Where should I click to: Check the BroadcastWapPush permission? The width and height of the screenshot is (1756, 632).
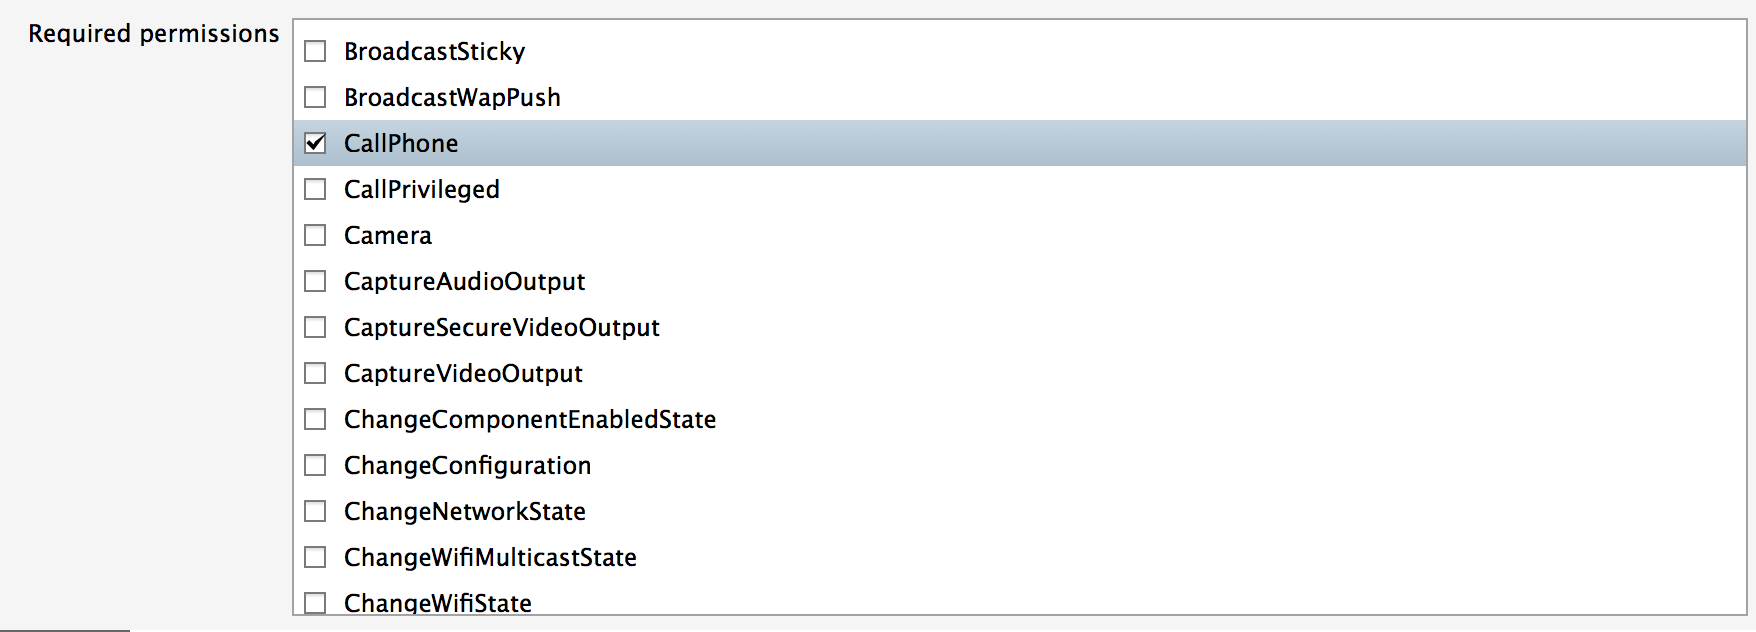(x=315, y=97)
